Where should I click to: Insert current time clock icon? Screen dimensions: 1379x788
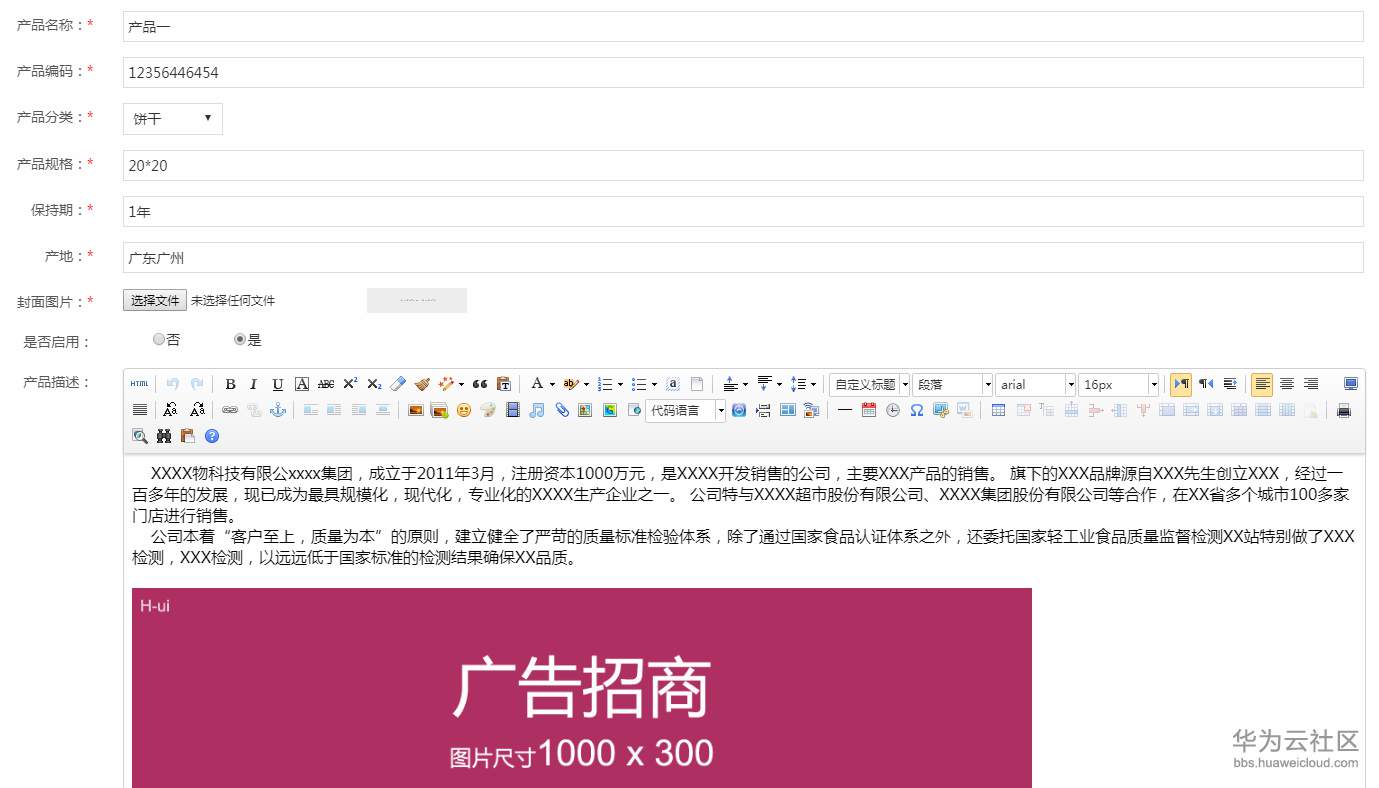click(x=892, y=410)
